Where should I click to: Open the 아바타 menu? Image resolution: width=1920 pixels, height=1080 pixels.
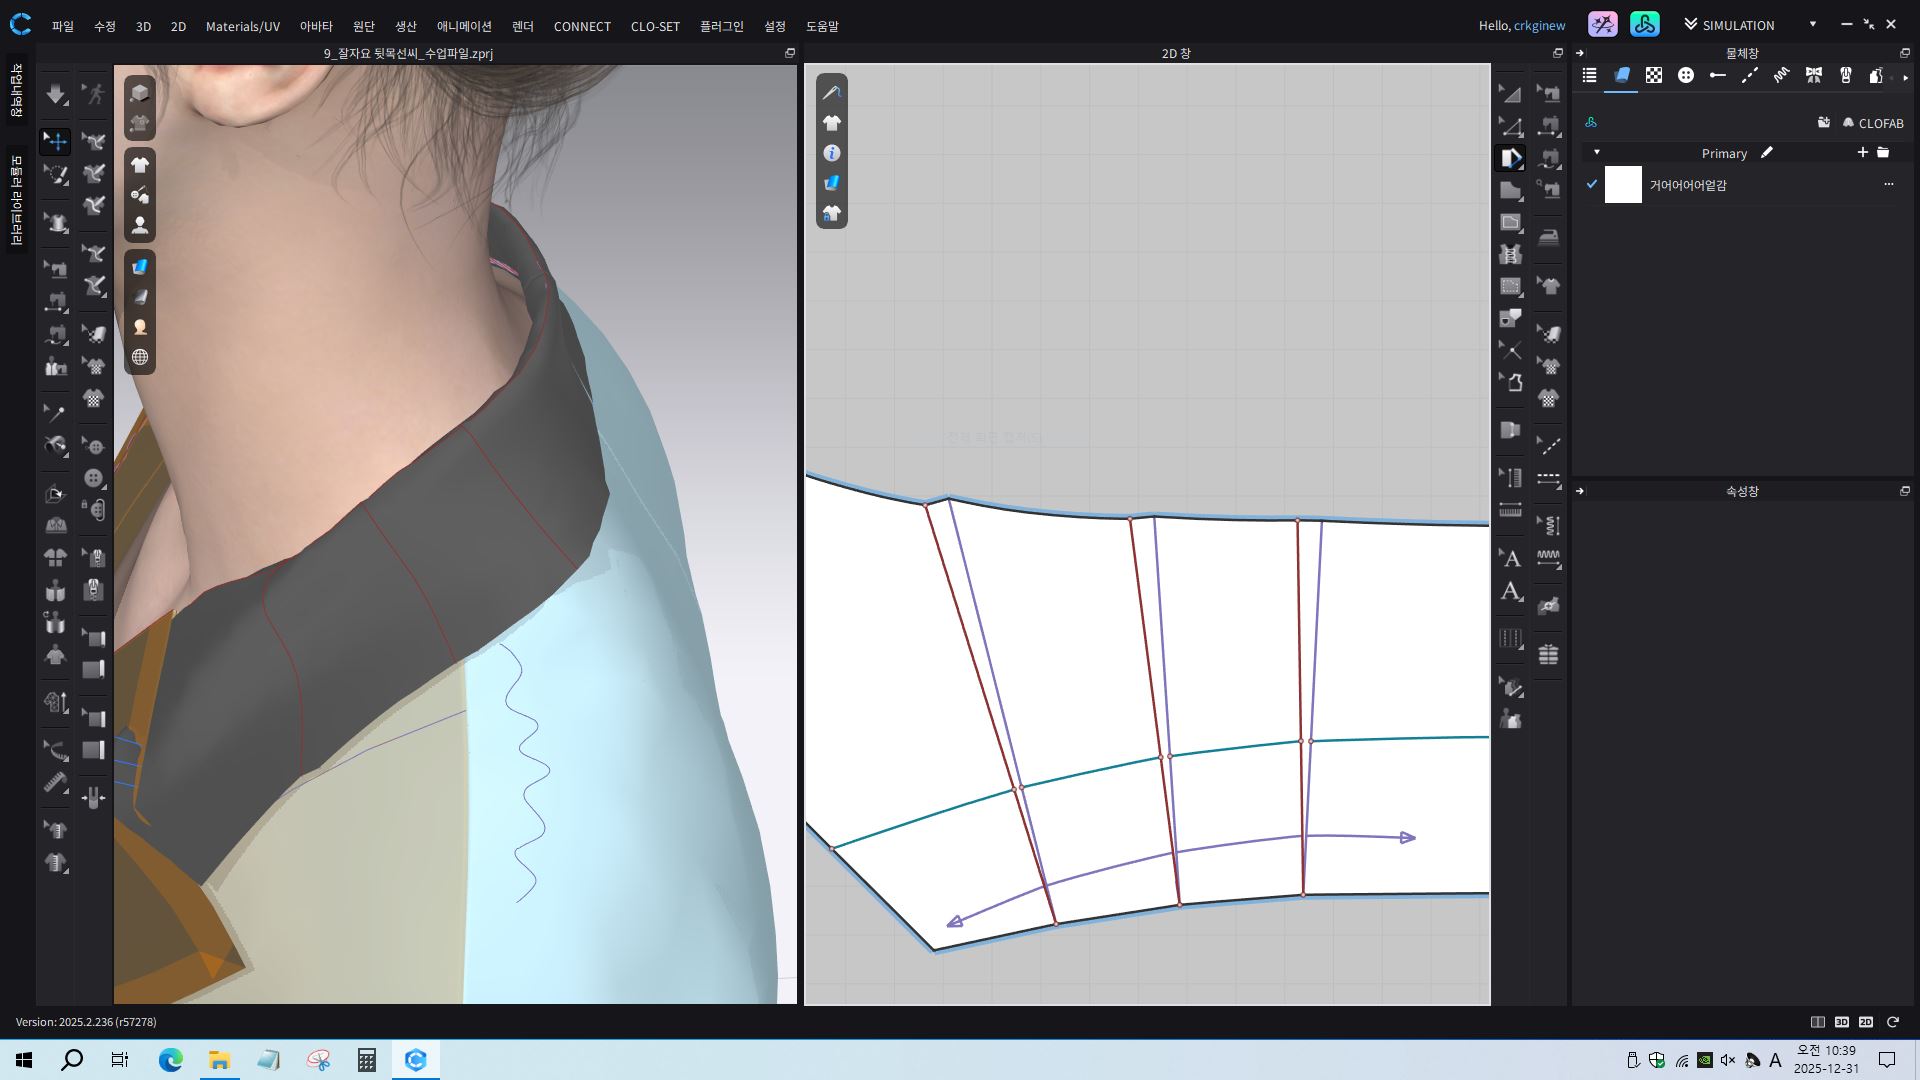(316, 26)
